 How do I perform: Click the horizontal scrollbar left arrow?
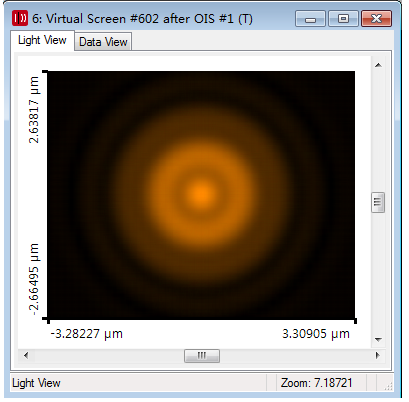point(26,355)
